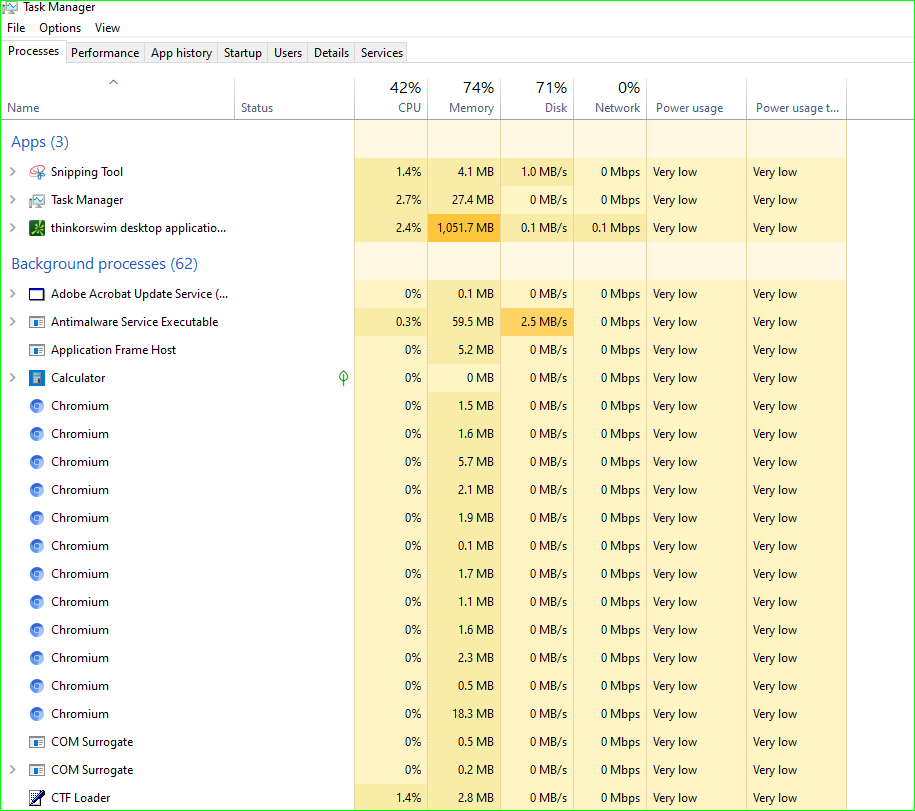Click the 1.0 MB/s disk value

(544, 172)
